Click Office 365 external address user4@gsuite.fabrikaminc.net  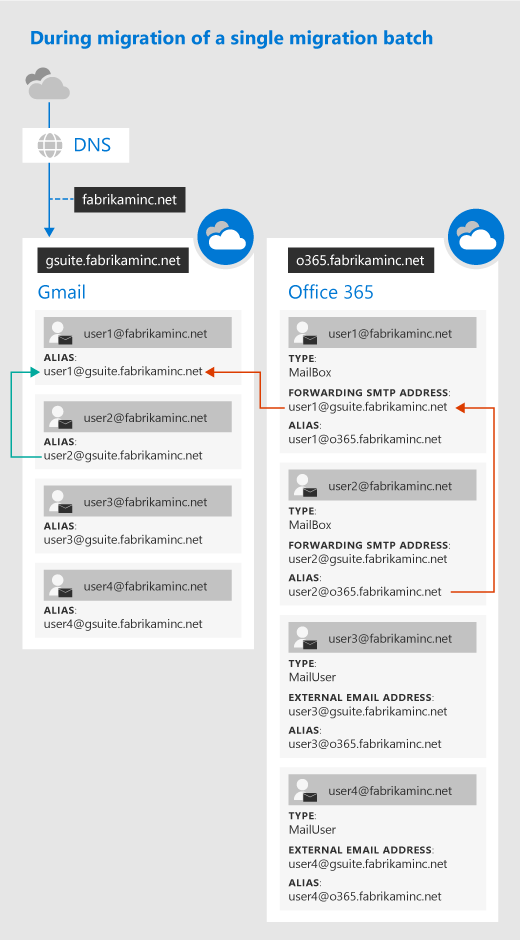pyautogui.click(x=368, y=864)
